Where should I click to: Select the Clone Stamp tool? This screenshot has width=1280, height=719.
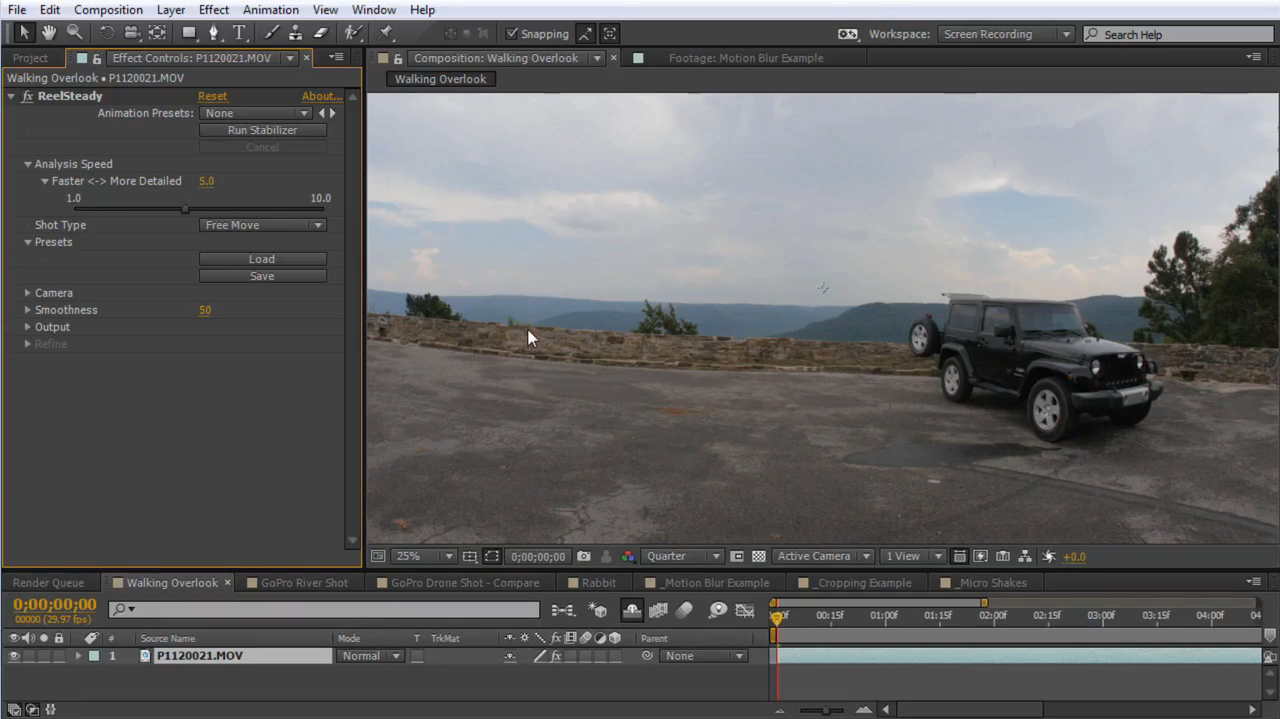point(295,33)
